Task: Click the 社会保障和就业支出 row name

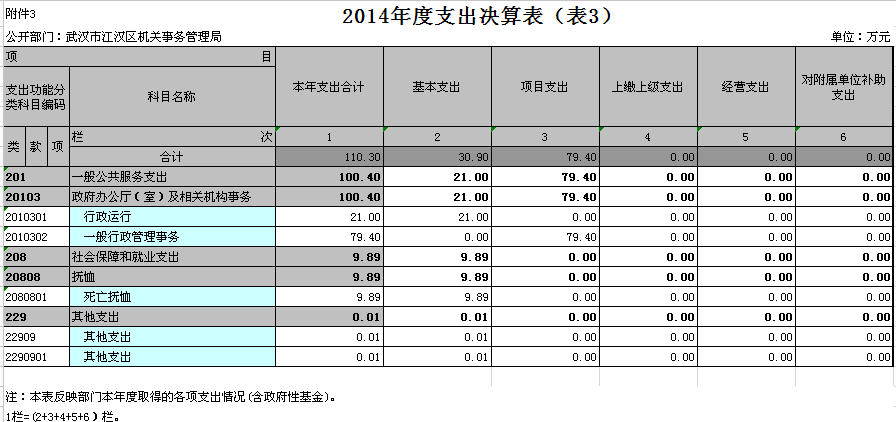Action: click(121, 257)
